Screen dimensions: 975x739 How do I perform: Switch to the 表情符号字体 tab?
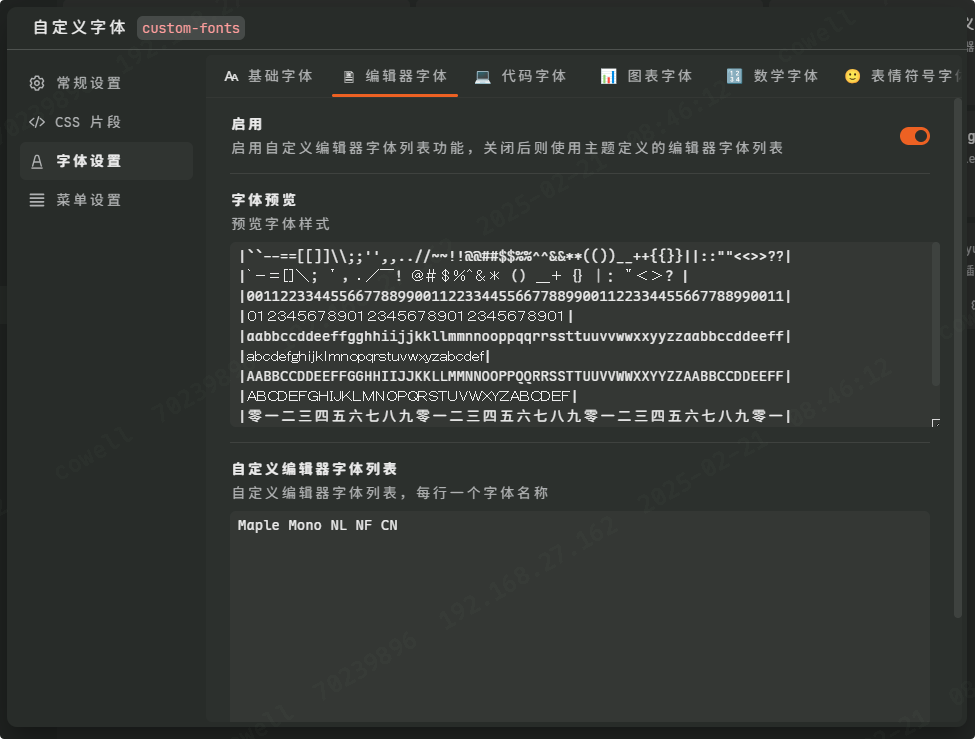pyautogui.click(x=902, y=76)
